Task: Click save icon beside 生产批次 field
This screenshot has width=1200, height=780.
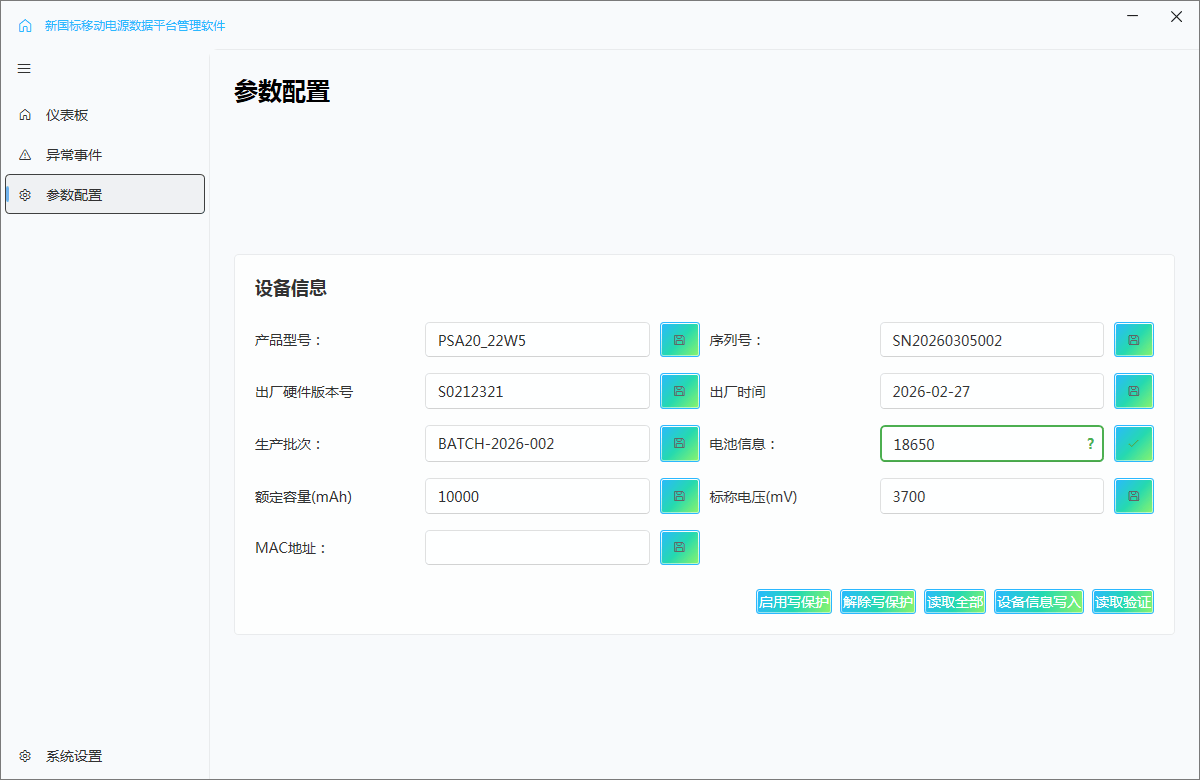Action: [x=679, y=443]
